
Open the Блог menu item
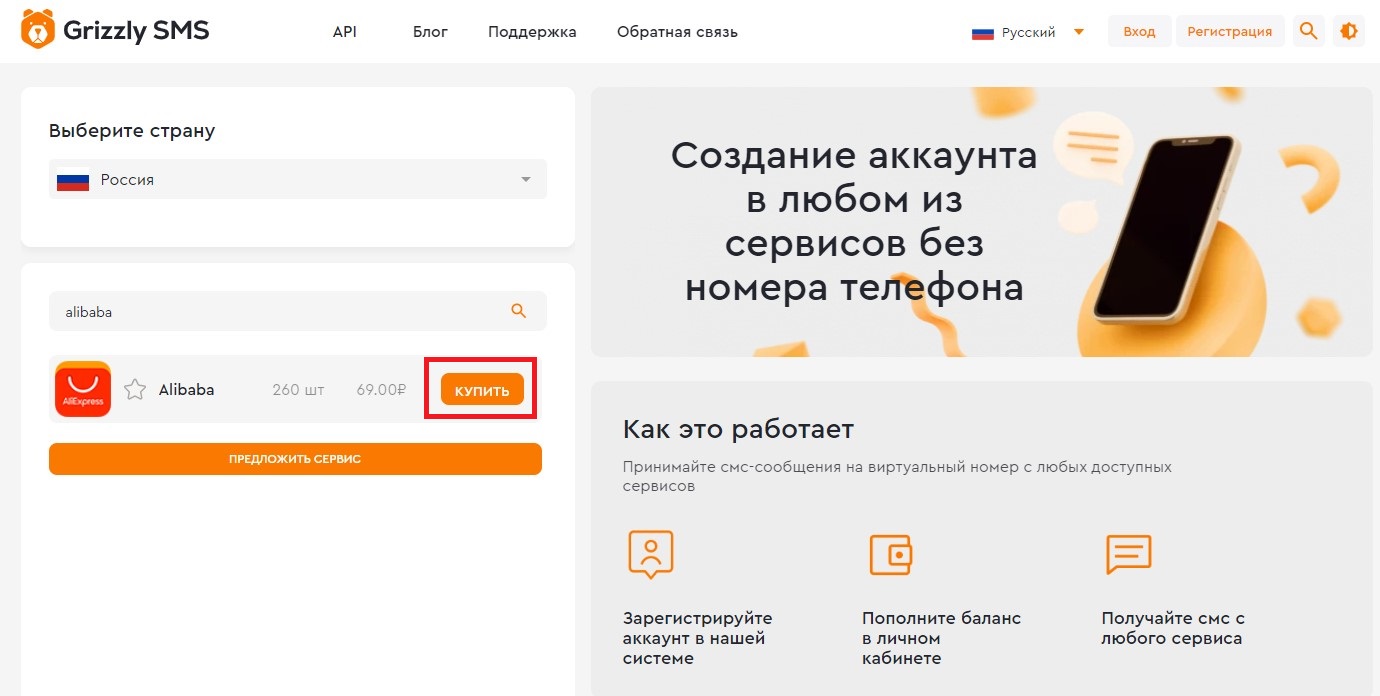(x=430, y=32)
